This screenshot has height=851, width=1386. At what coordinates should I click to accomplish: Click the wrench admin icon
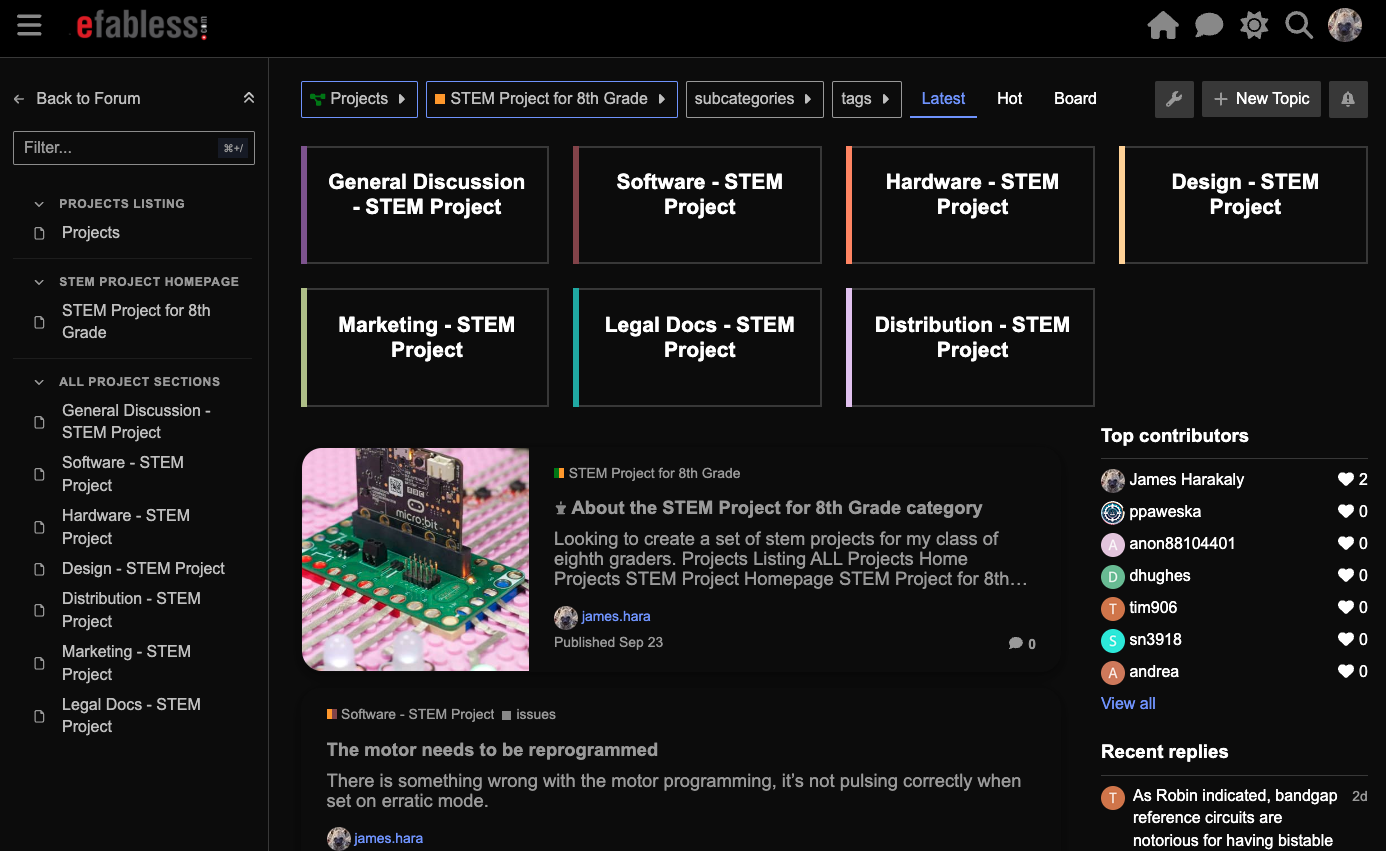1175,99
